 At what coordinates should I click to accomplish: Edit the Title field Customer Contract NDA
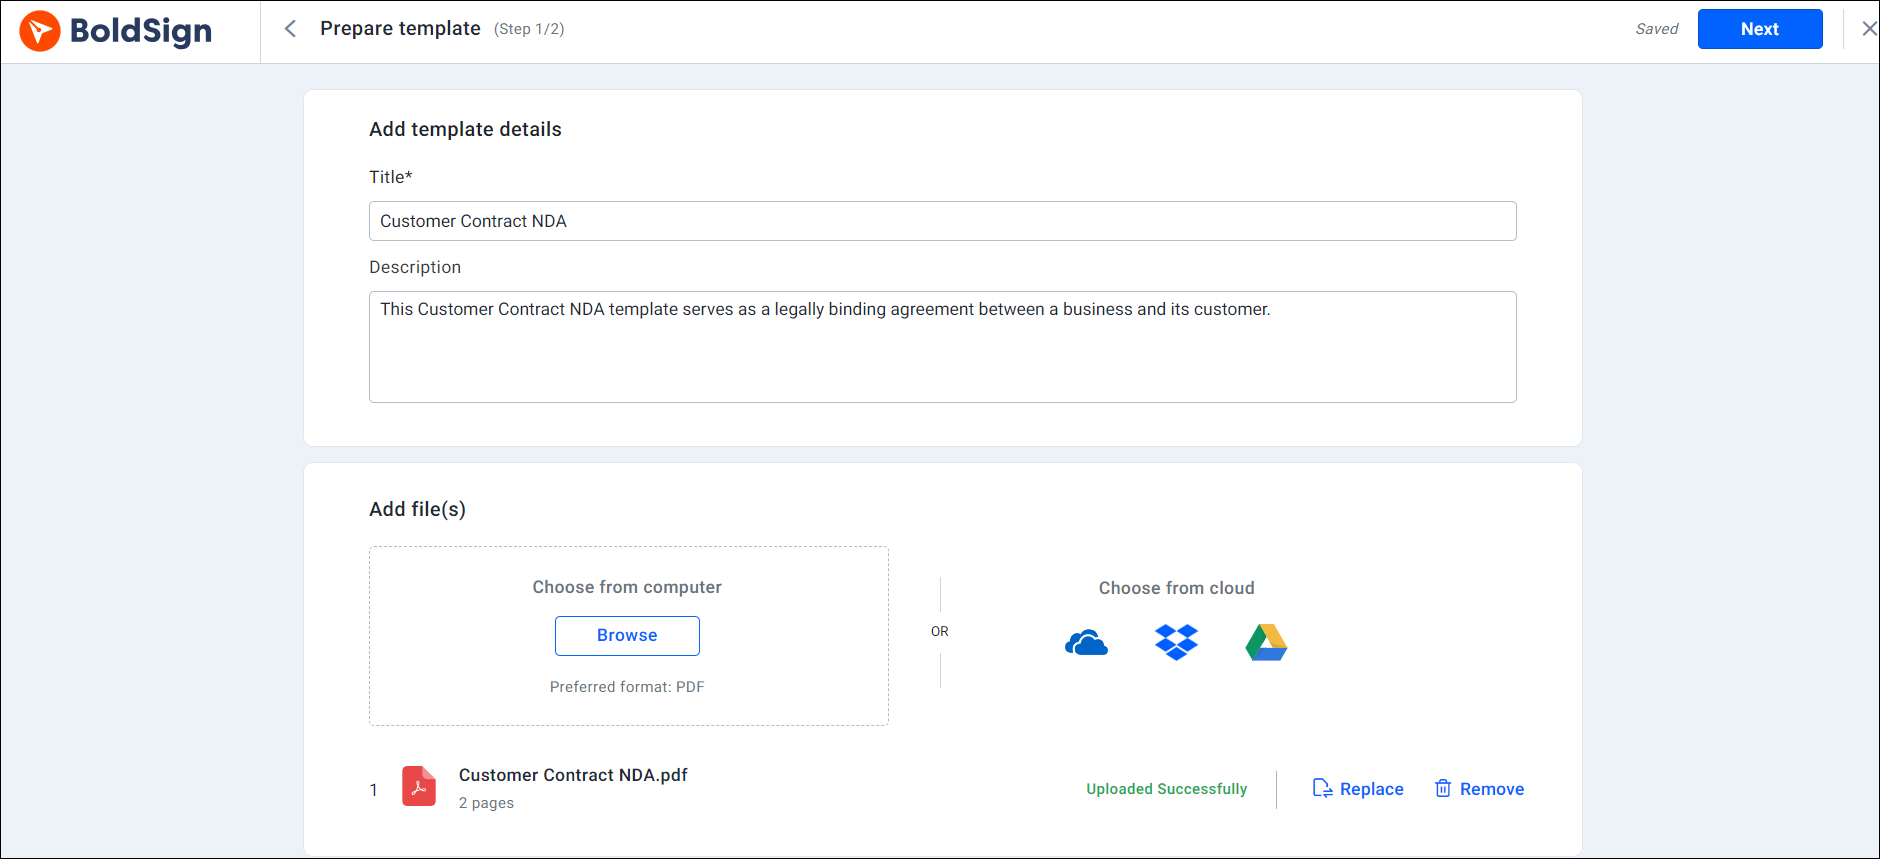coord(942,221)
